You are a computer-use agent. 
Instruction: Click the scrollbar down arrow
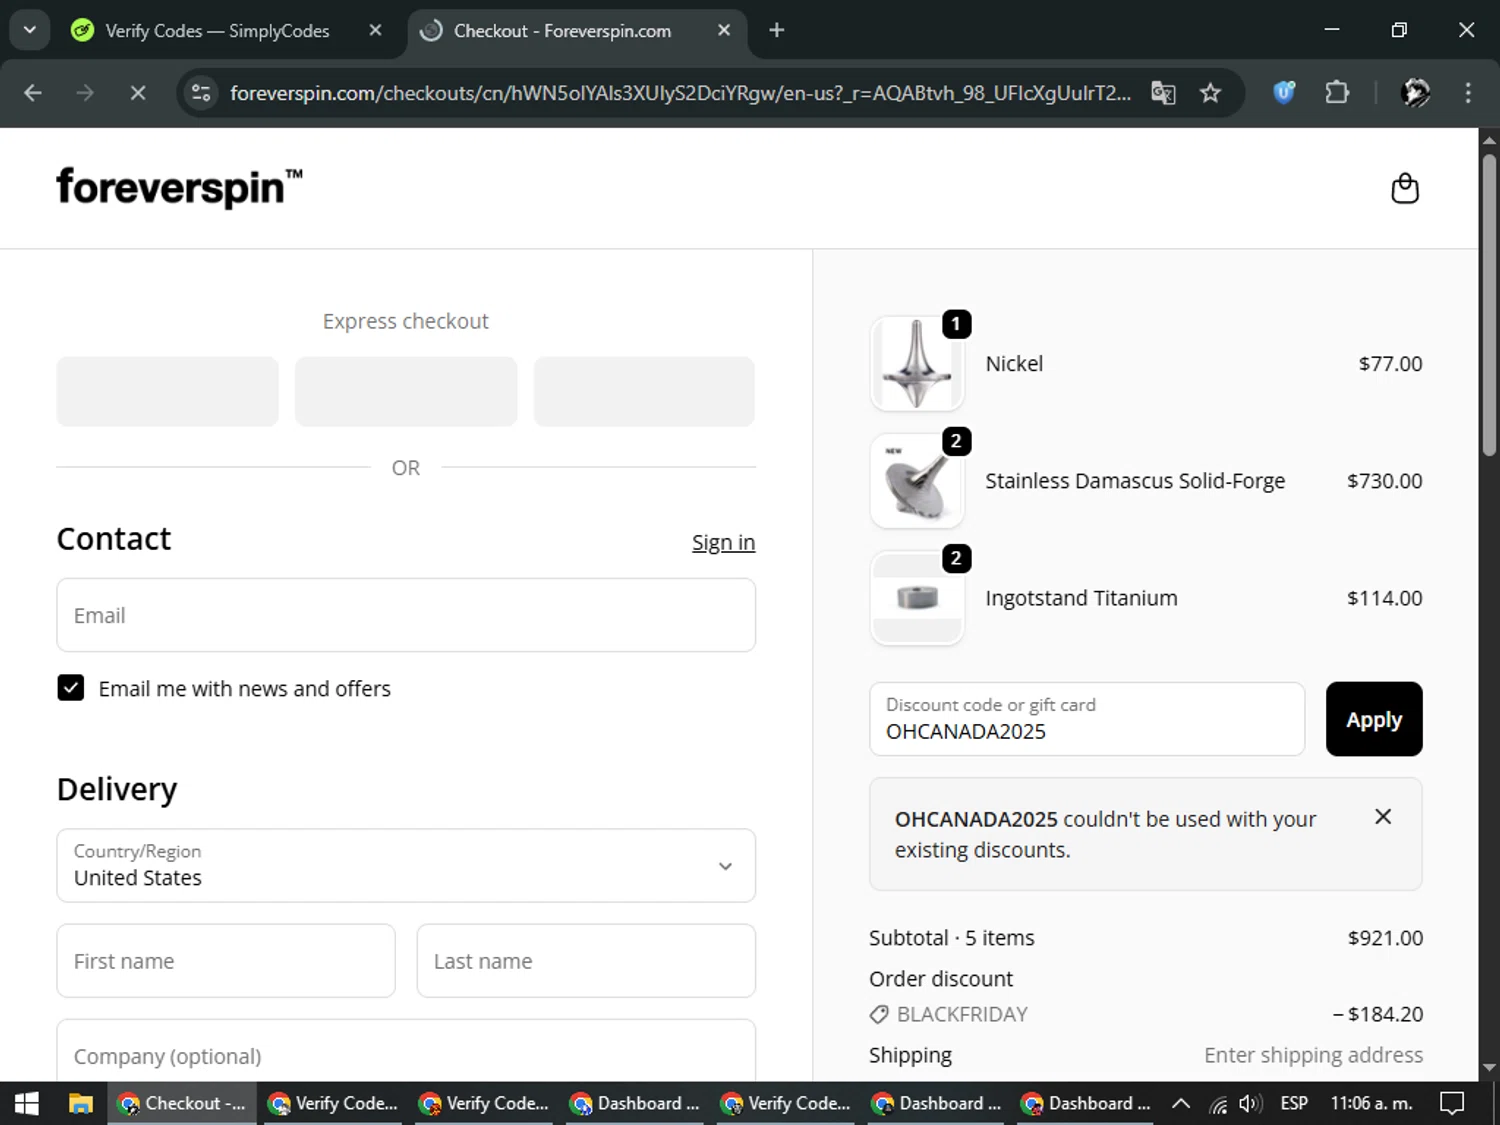click(1489, 1067)
